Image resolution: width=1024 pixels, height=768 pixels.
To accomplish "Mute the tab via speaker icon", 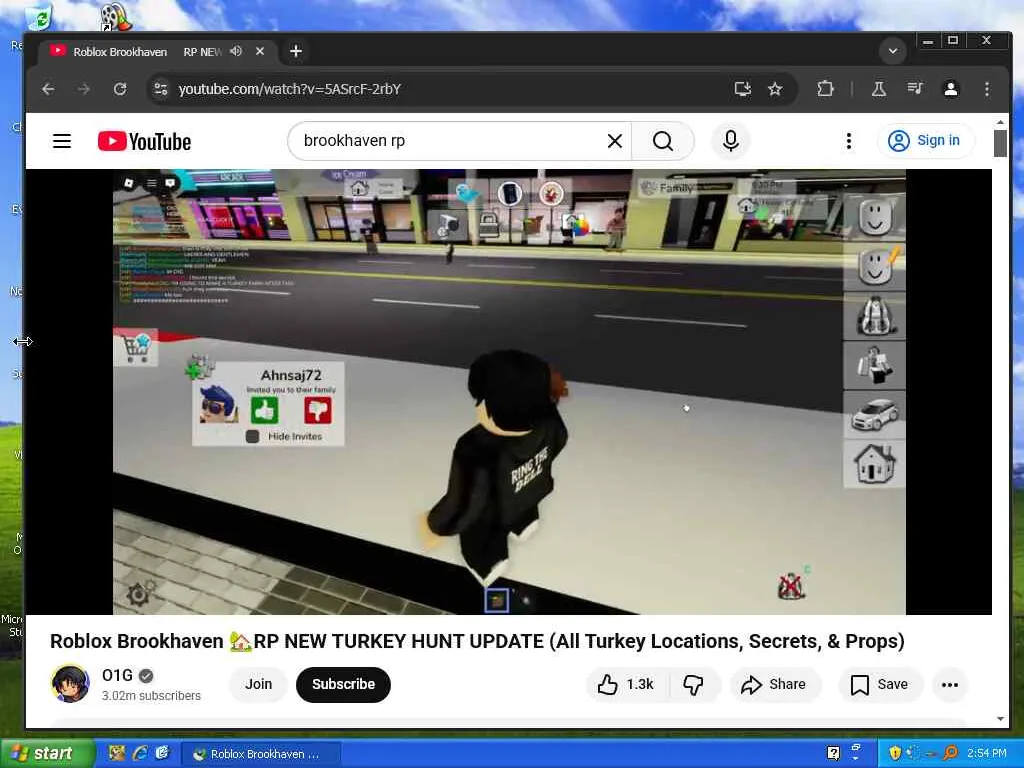I will click(236, 51).
